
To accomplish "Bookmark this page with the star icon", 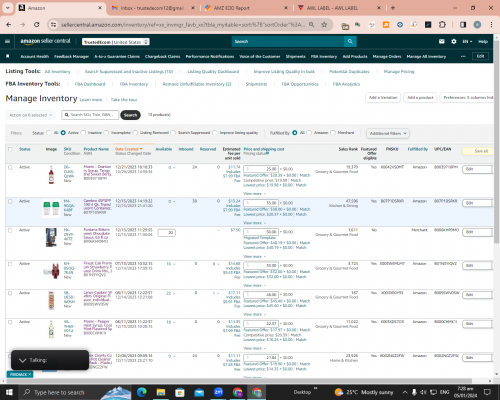I will tap(324, 25).
